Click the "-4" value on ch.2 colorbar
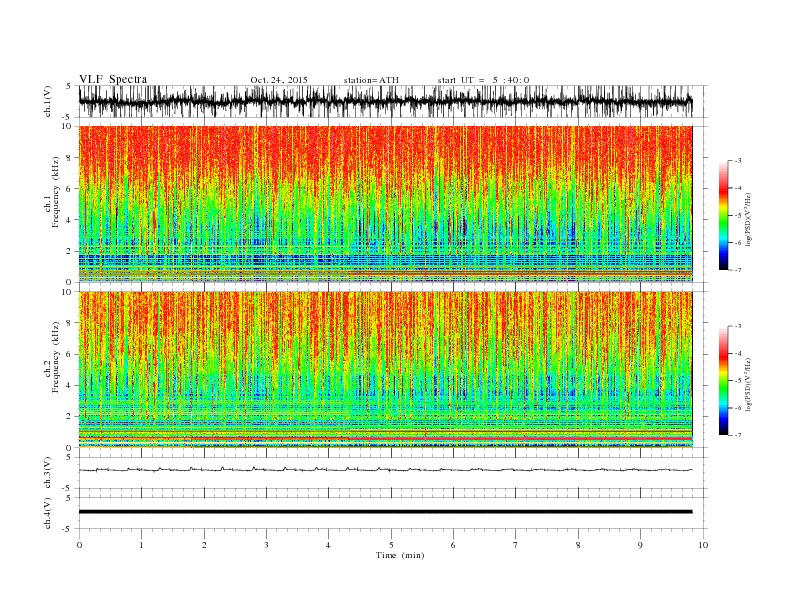This screenshot has width=792, height=612. [x=738, y=353]
